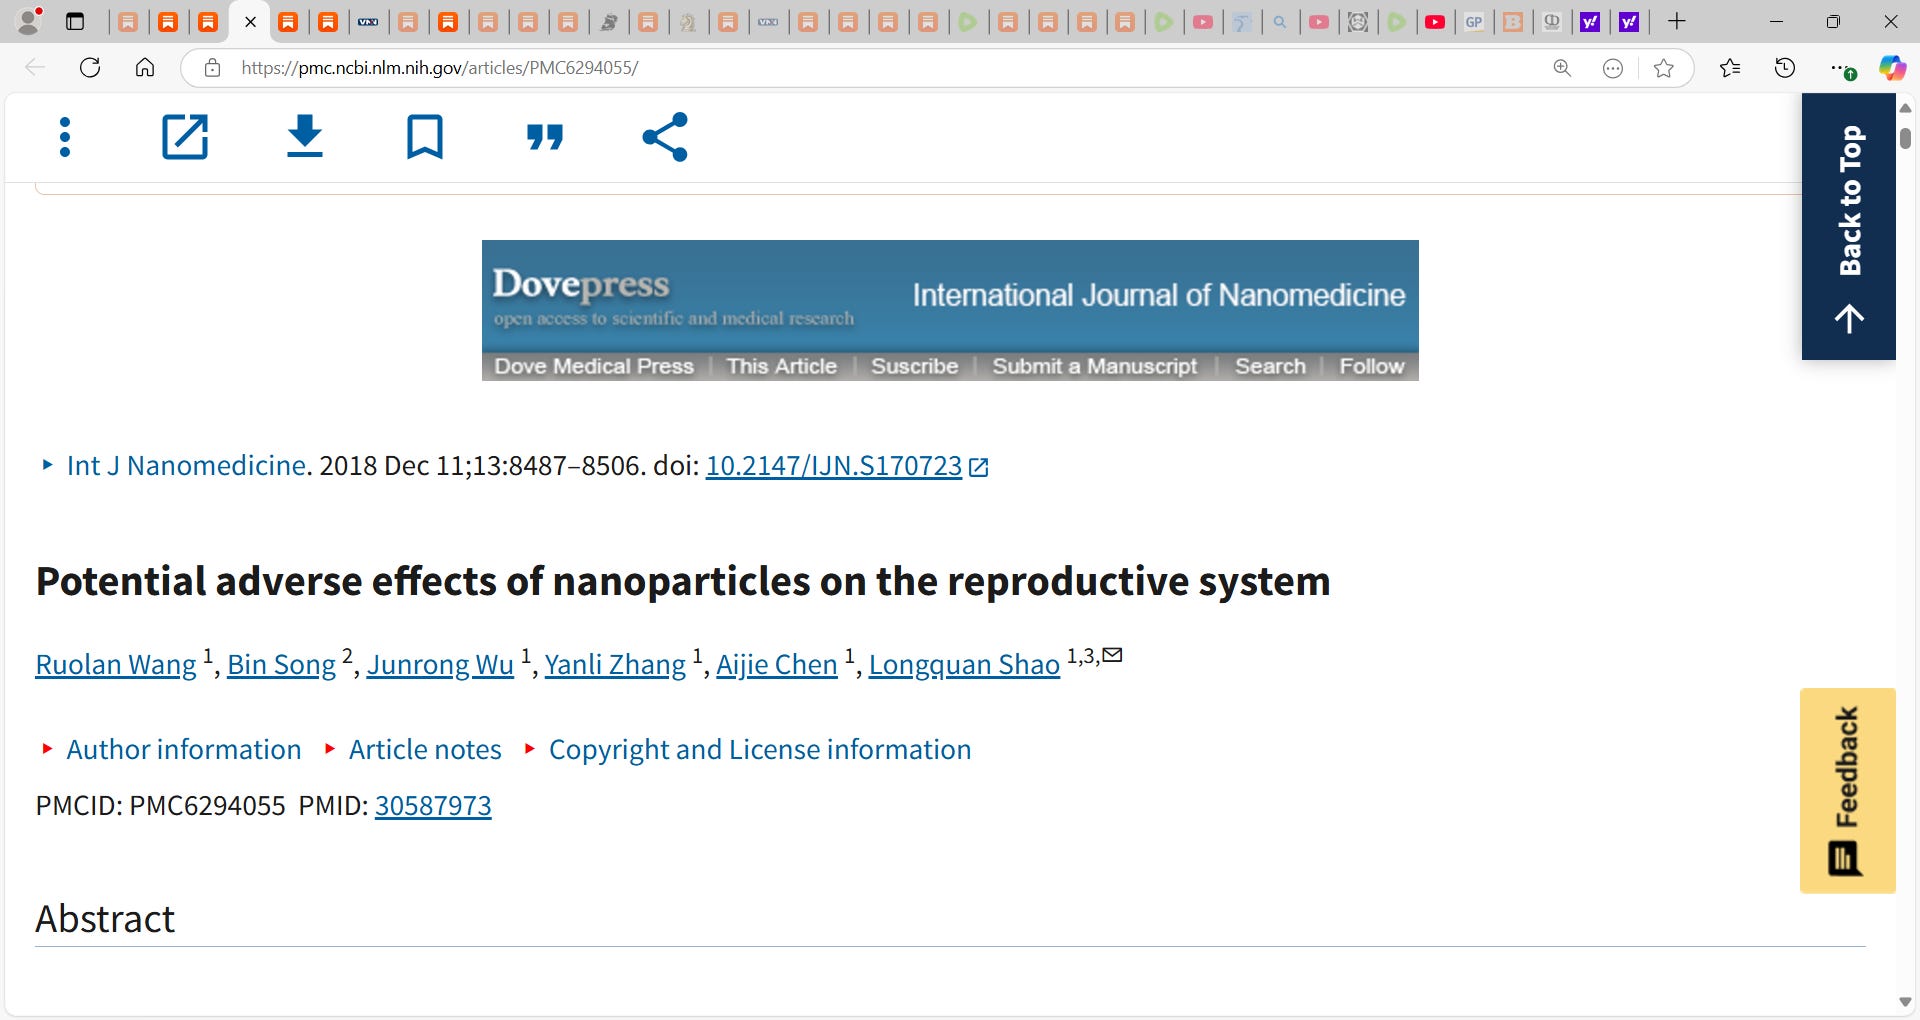Click the browser home icon
Viewport: 1920px width, 1020px height.
pos(145,68)
